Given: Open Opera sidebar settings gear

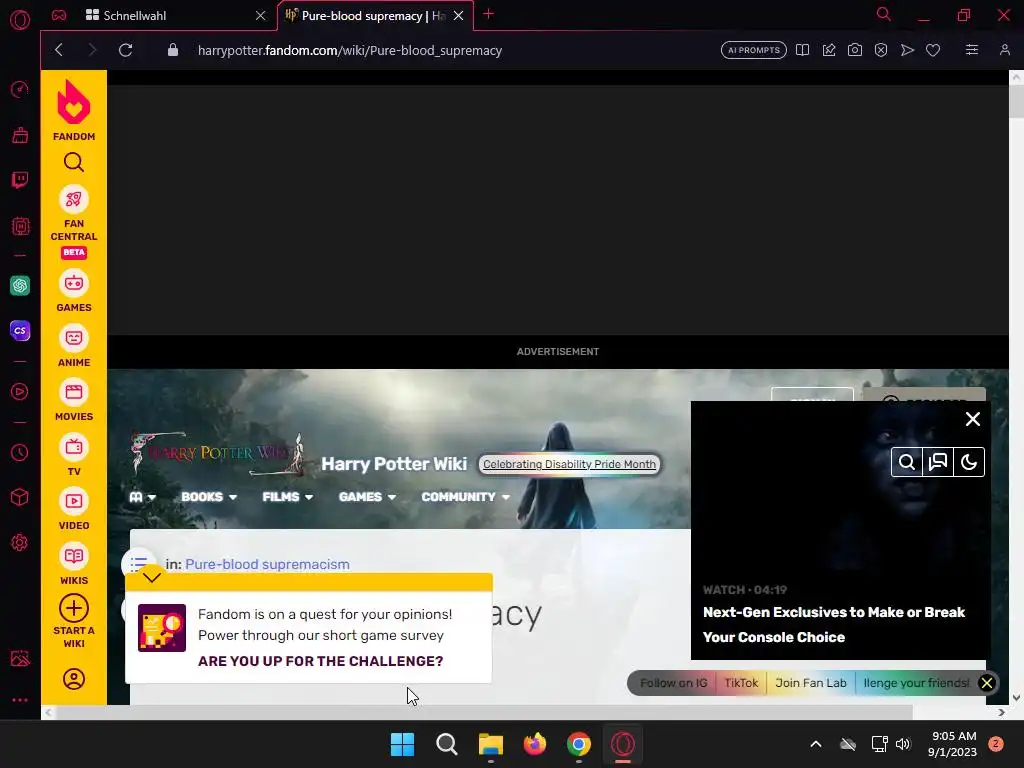Looking at the screenshot, I should point(20,543).
